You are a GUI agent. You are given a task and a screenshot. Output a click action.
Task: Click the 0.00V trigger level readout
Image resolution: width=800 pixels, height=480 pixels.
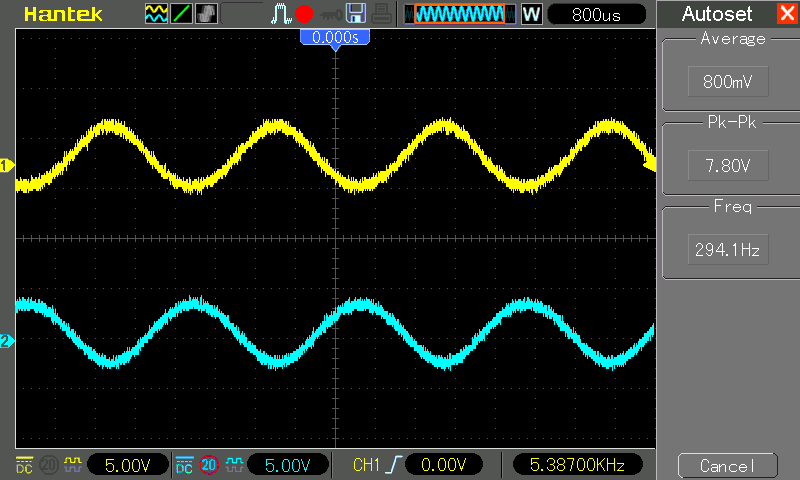tap(443, 465)
